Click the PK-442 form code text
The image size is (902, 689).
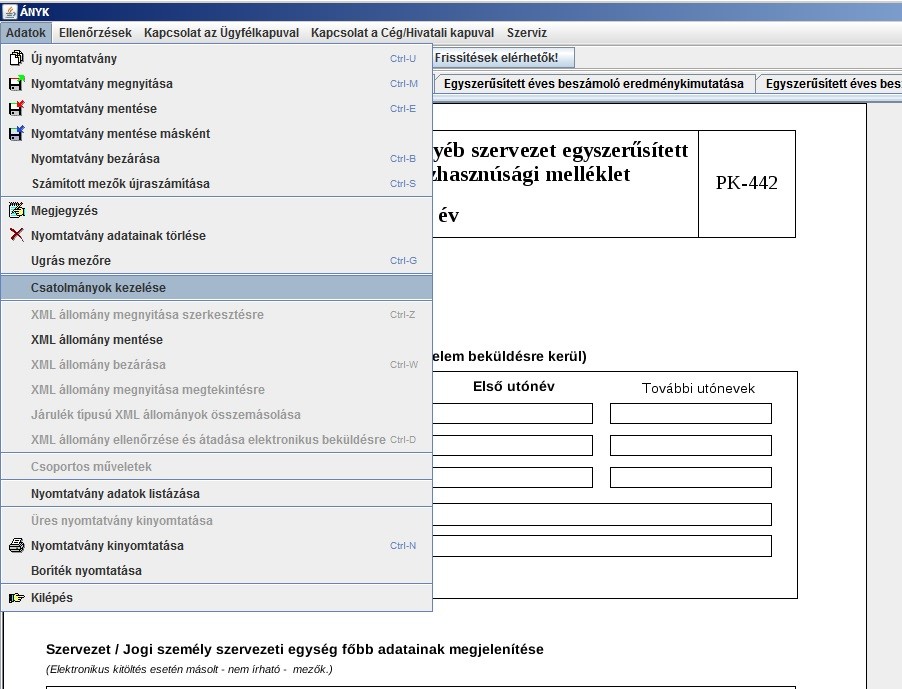747,183
